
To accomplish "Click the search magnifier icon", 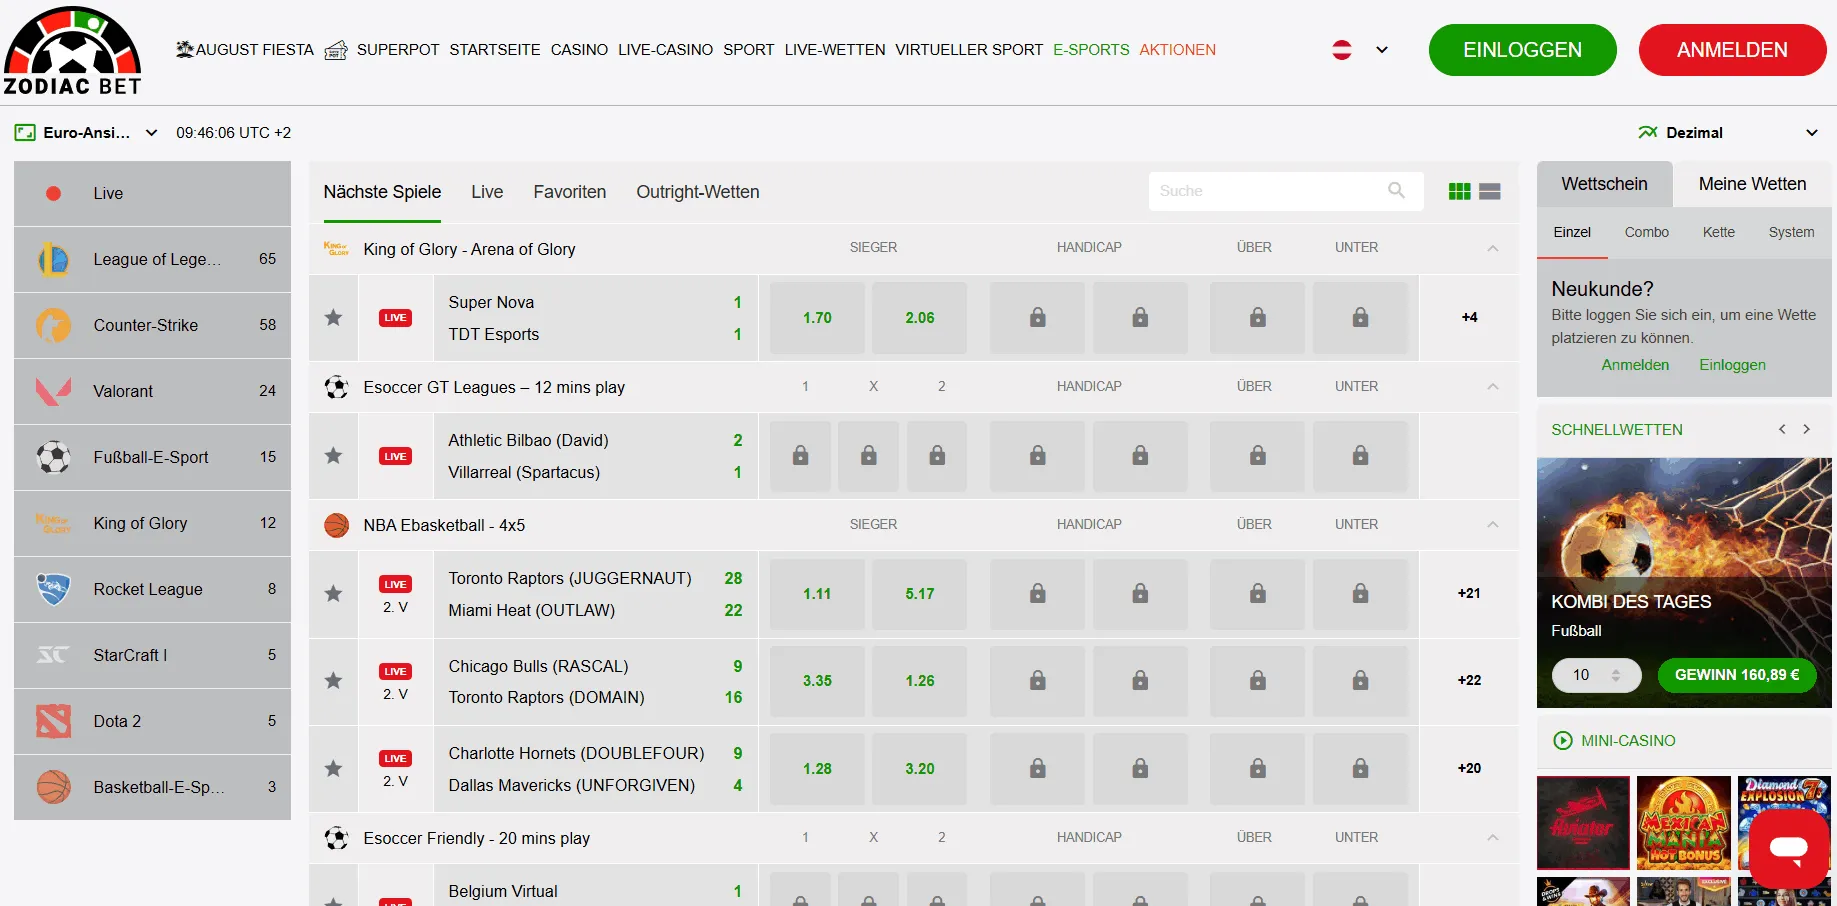I will (x=1396, y=191).
